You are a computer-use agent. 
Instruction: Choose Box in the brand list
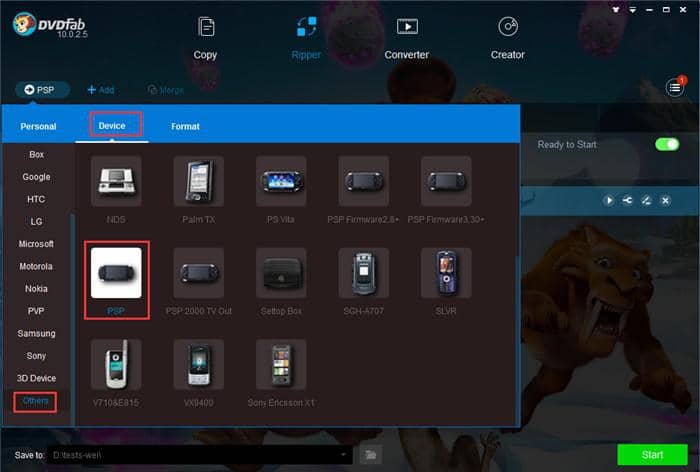[x=36, y=155]
